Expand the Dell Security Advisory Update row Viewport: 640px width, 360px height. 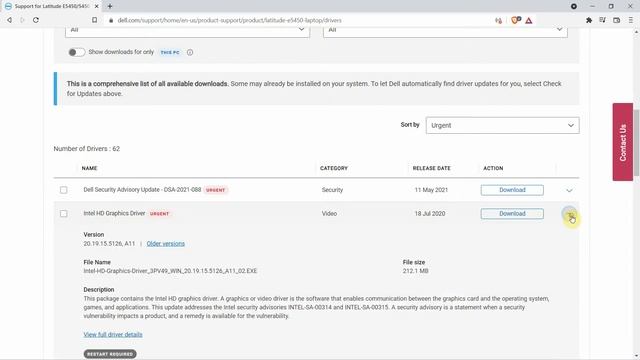click(569, 190)
